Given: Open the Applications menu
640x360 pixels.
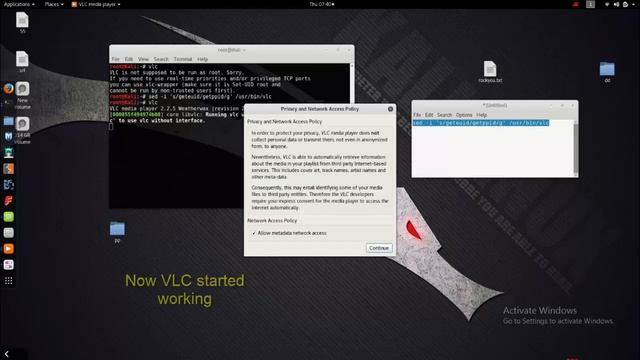Looking at the screenshot, I should pyautogui.click(x=19, y=4).
